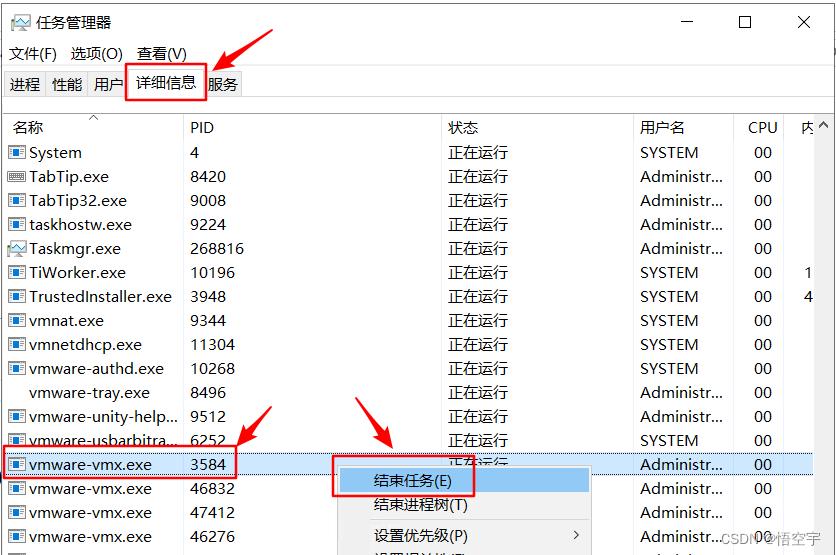This screenshot has height=555, width=836.
Task: Click PID cell 3948
Action: (x=208, y=296)
